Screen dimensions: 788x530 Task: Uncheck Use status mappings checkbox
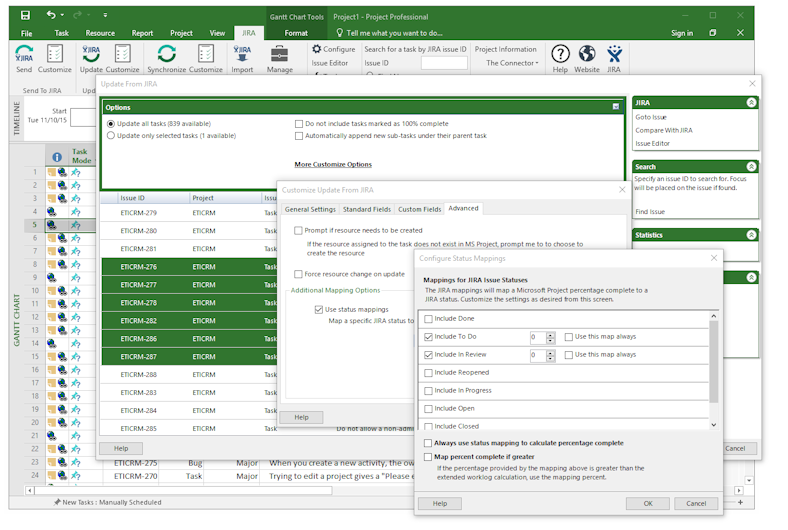[319, 309]
